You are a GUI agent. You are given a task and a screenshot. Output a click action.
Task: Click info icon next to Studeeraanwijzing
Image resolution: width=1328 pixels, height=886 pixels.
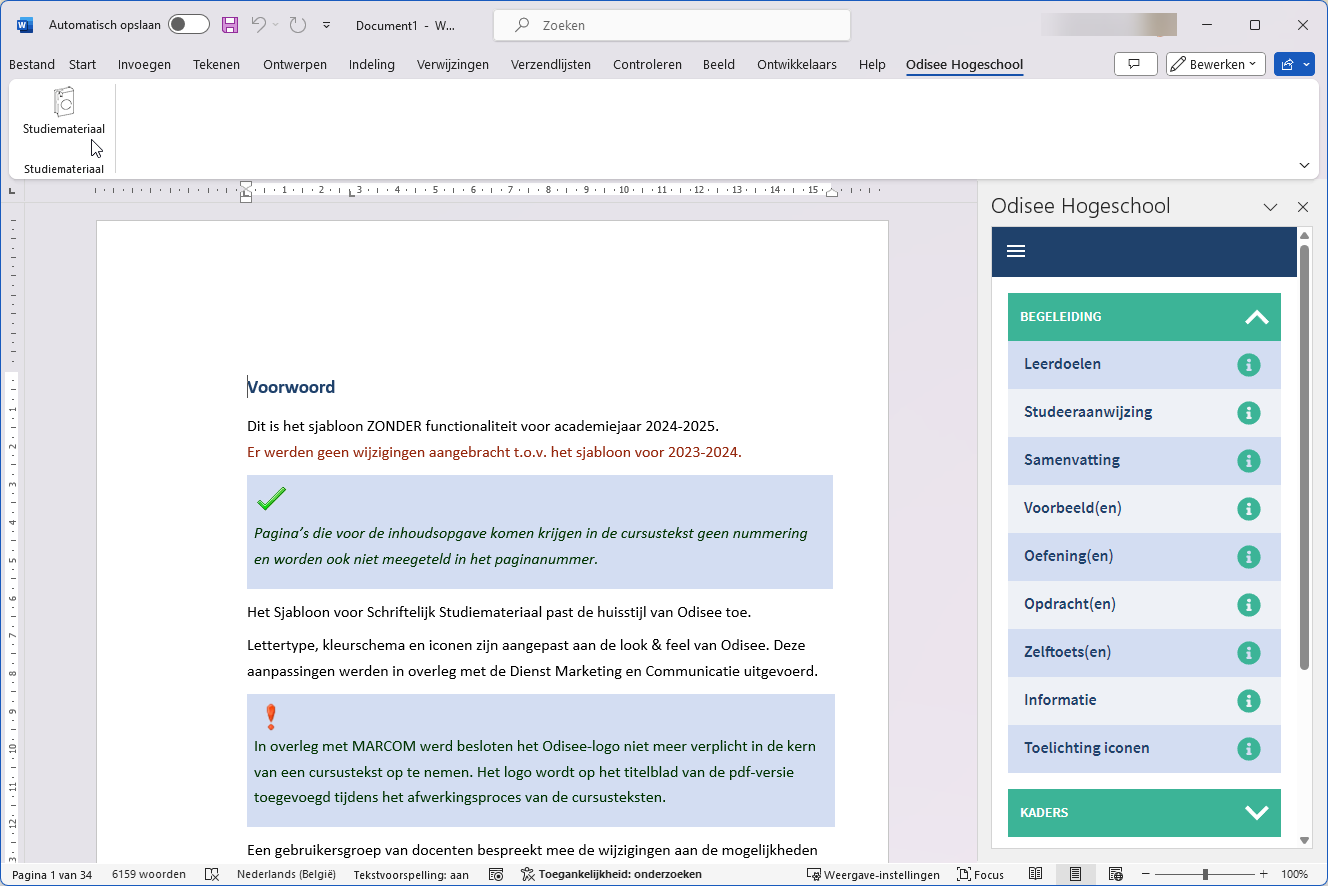click(1248, 412)
